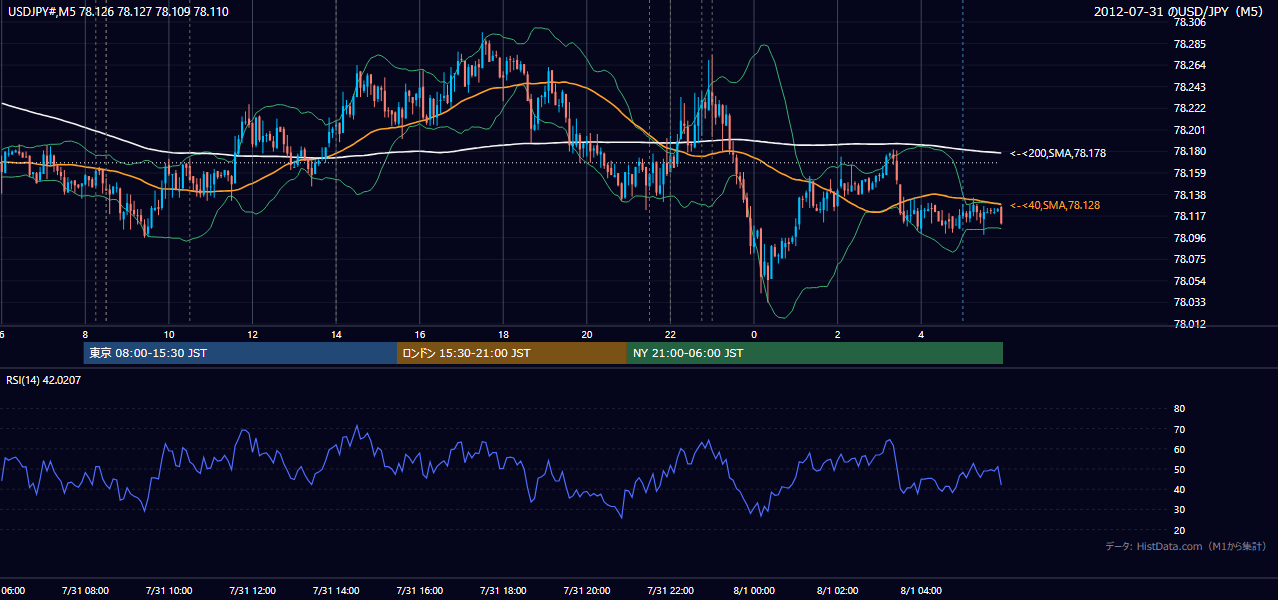Viewport: 1278px width, 600px height.
Task: Click price axis label 78.180
Action: pyautogui.click(x=1190, y=151)
